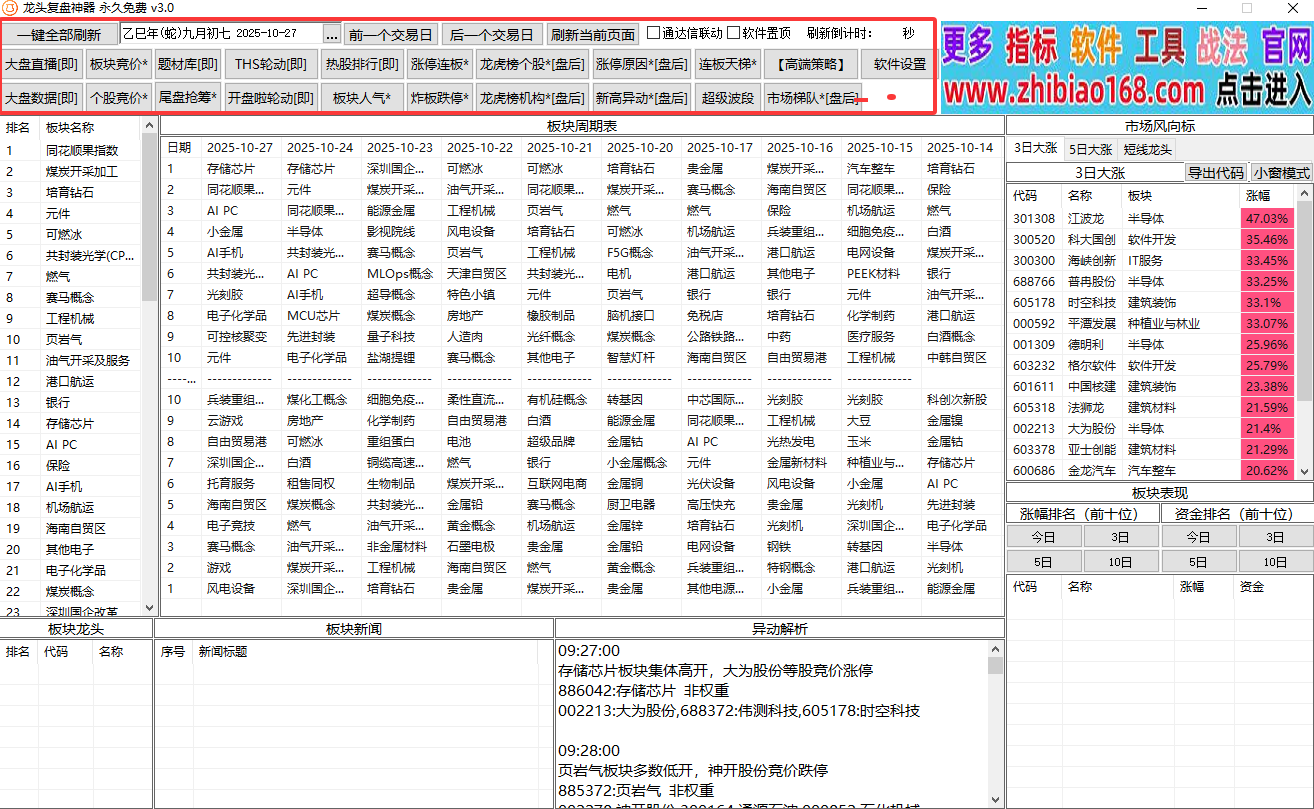Open the 大盘直播[即] toolbar item

point(41,65)
